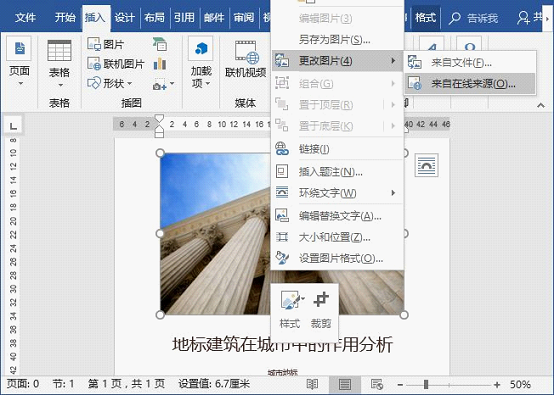The height and width of the screenshot is (395, 554).
Task: Click the Online Pictures (联机图片) button
Action: coord(116,64)
